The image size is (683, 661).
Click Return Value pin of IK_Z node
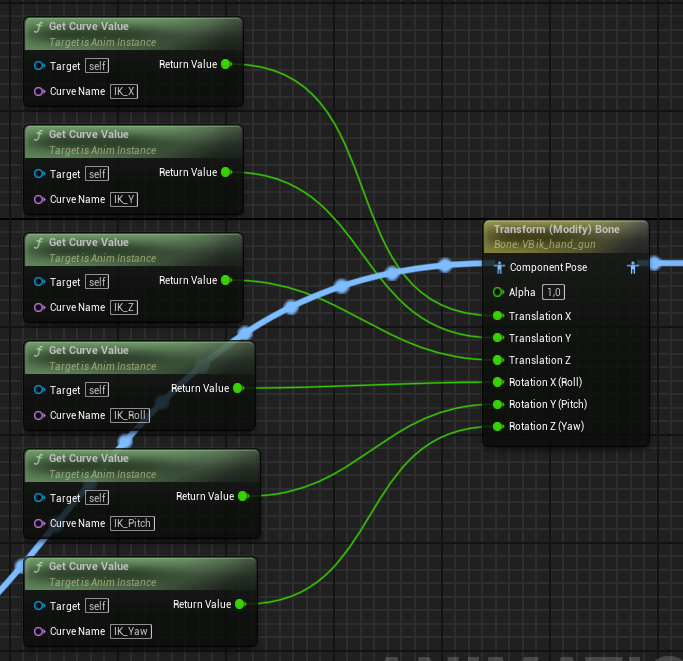click(226, 281)
